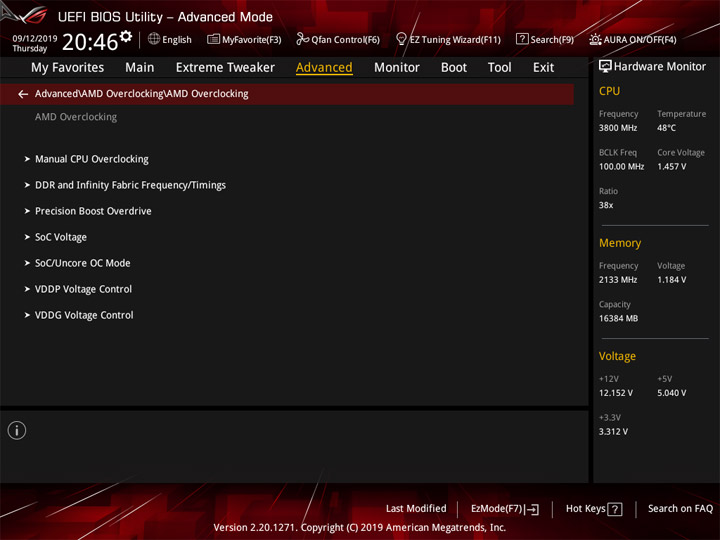This screenshot has width=720, height=540.
Task: Toggle AURA ON/OFF(F4)
Action: click(640, 40)
